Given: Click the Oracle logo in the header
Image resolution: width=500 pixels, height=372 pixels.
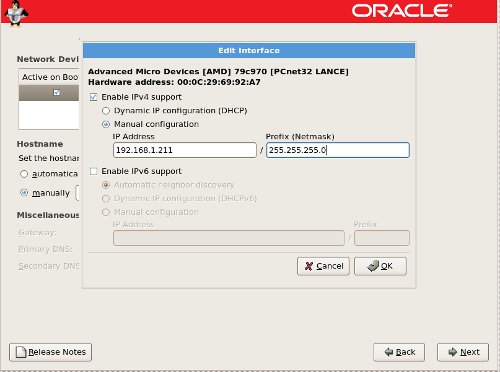Looking at the screenshot, I should [402, 10].
